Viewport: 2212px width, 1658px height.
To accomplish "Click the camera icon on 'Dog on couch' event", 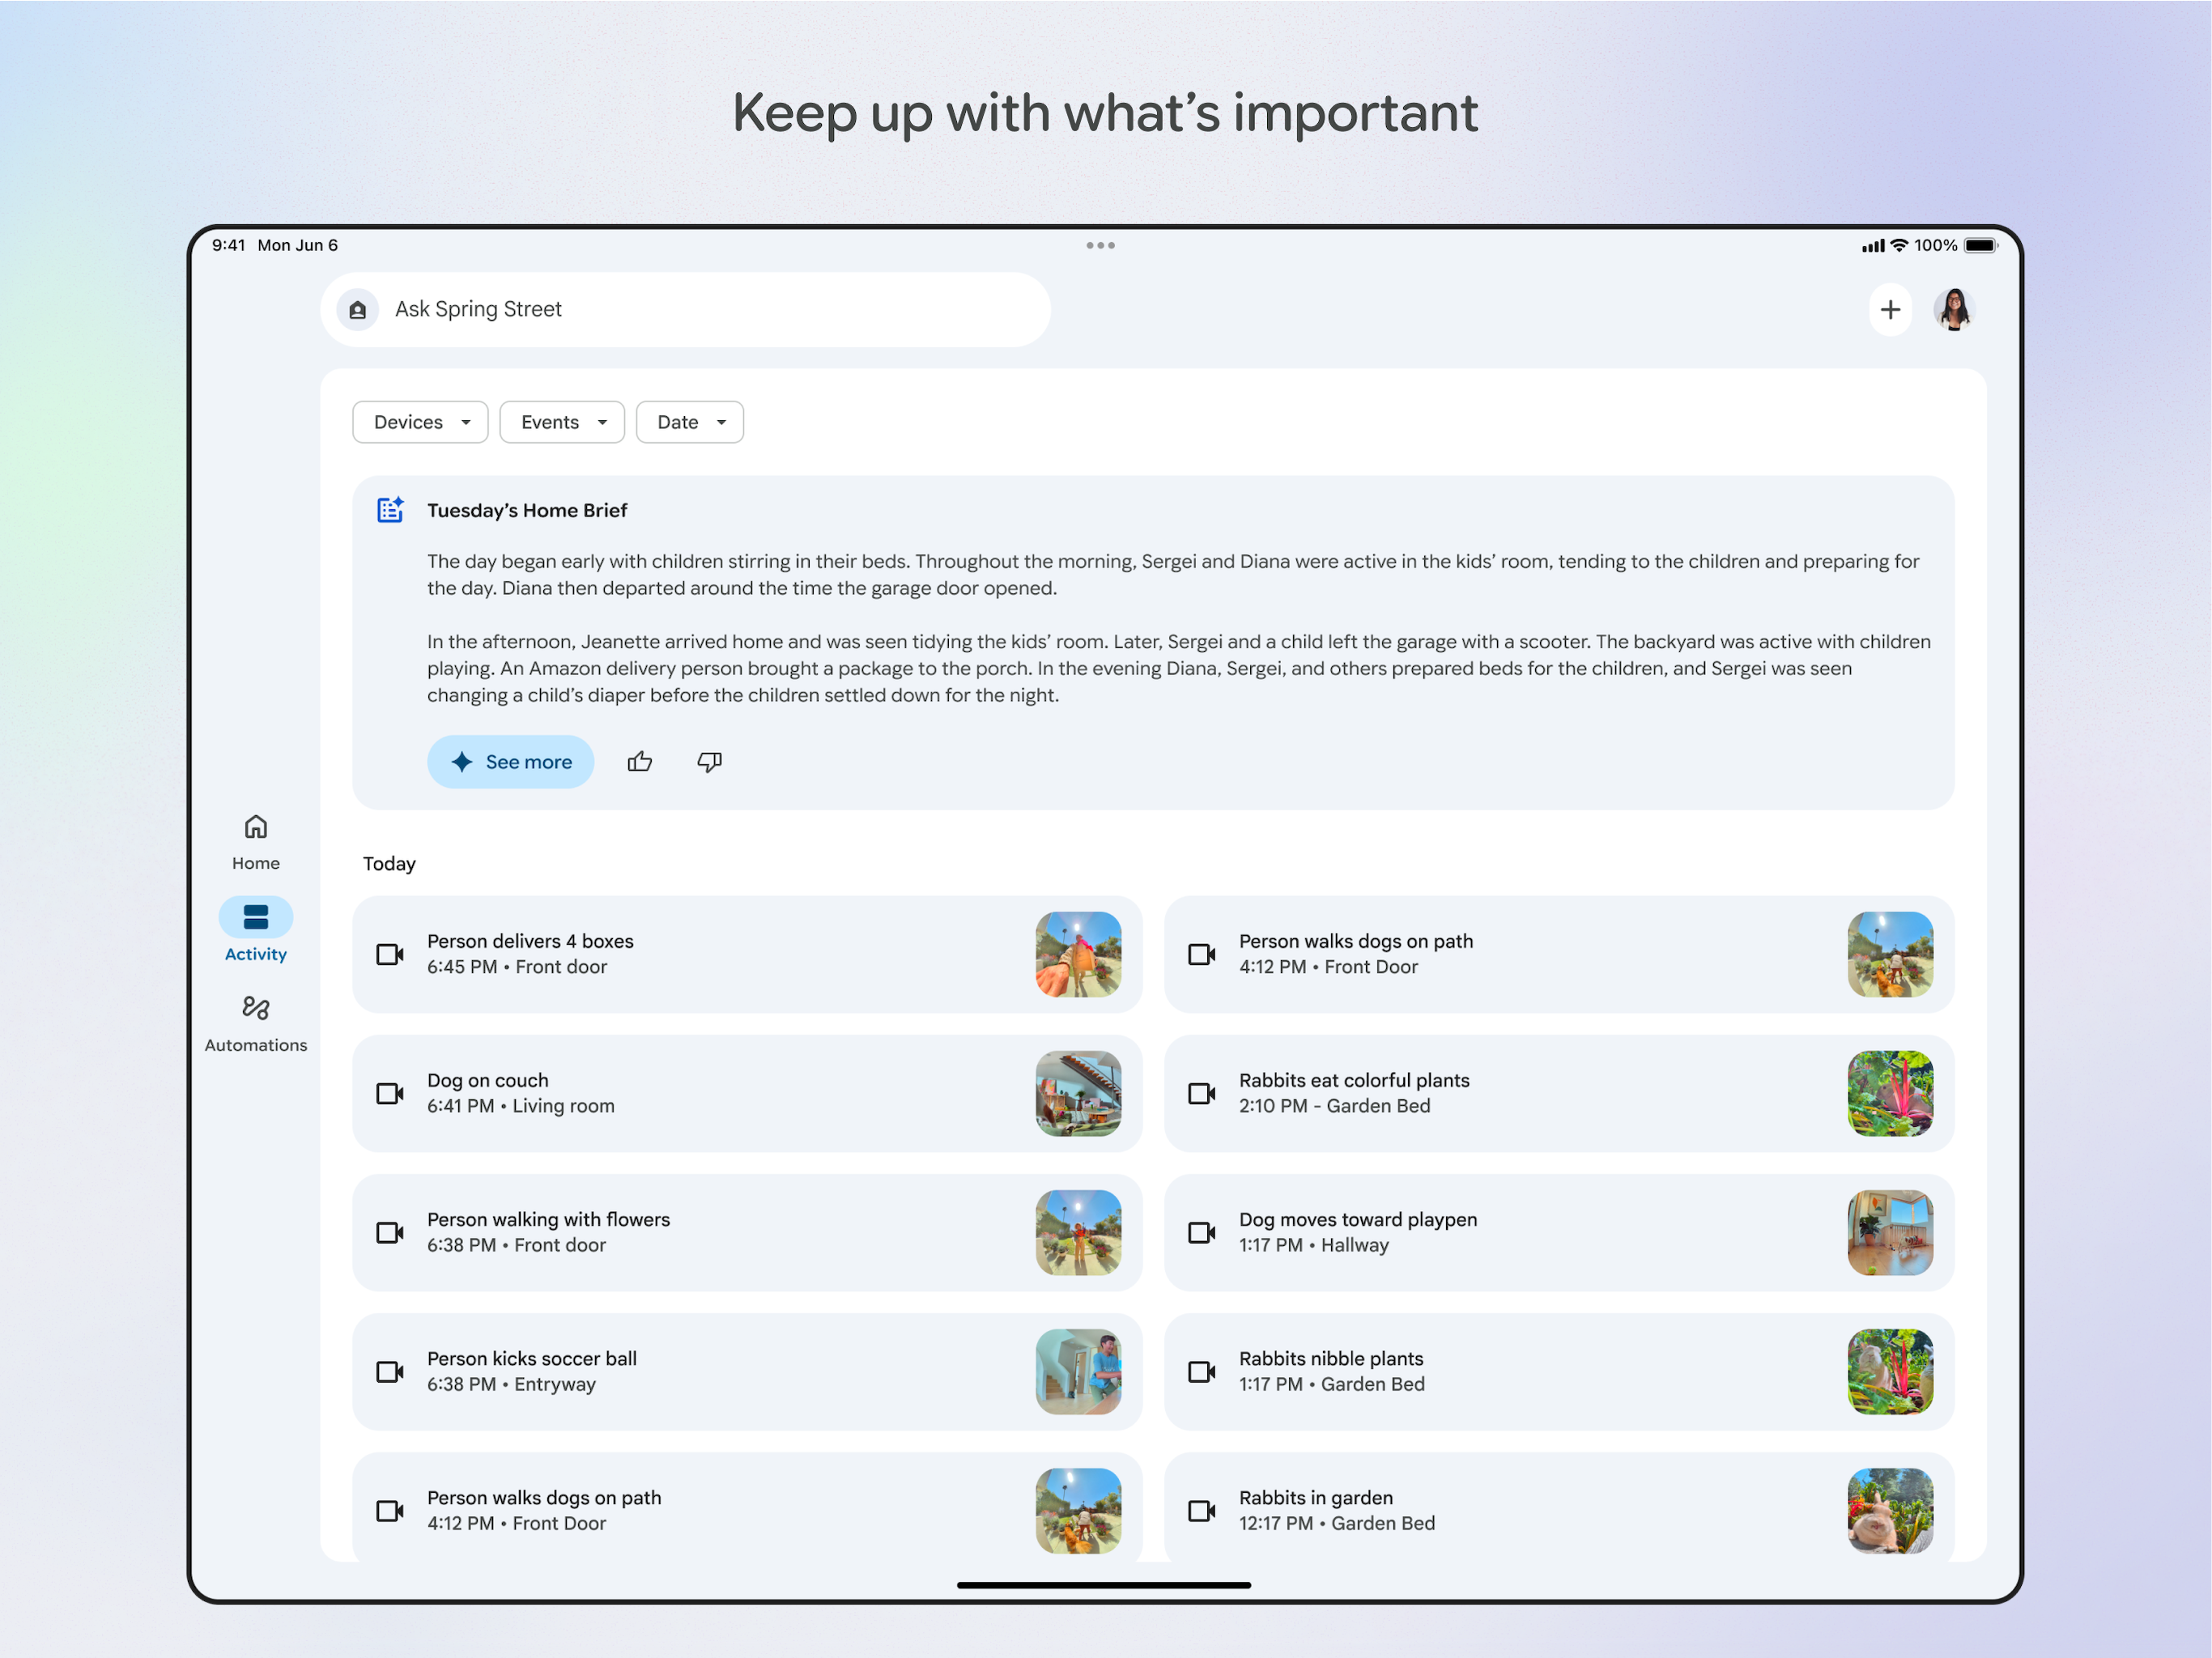I will click(x=390, y=1093).
